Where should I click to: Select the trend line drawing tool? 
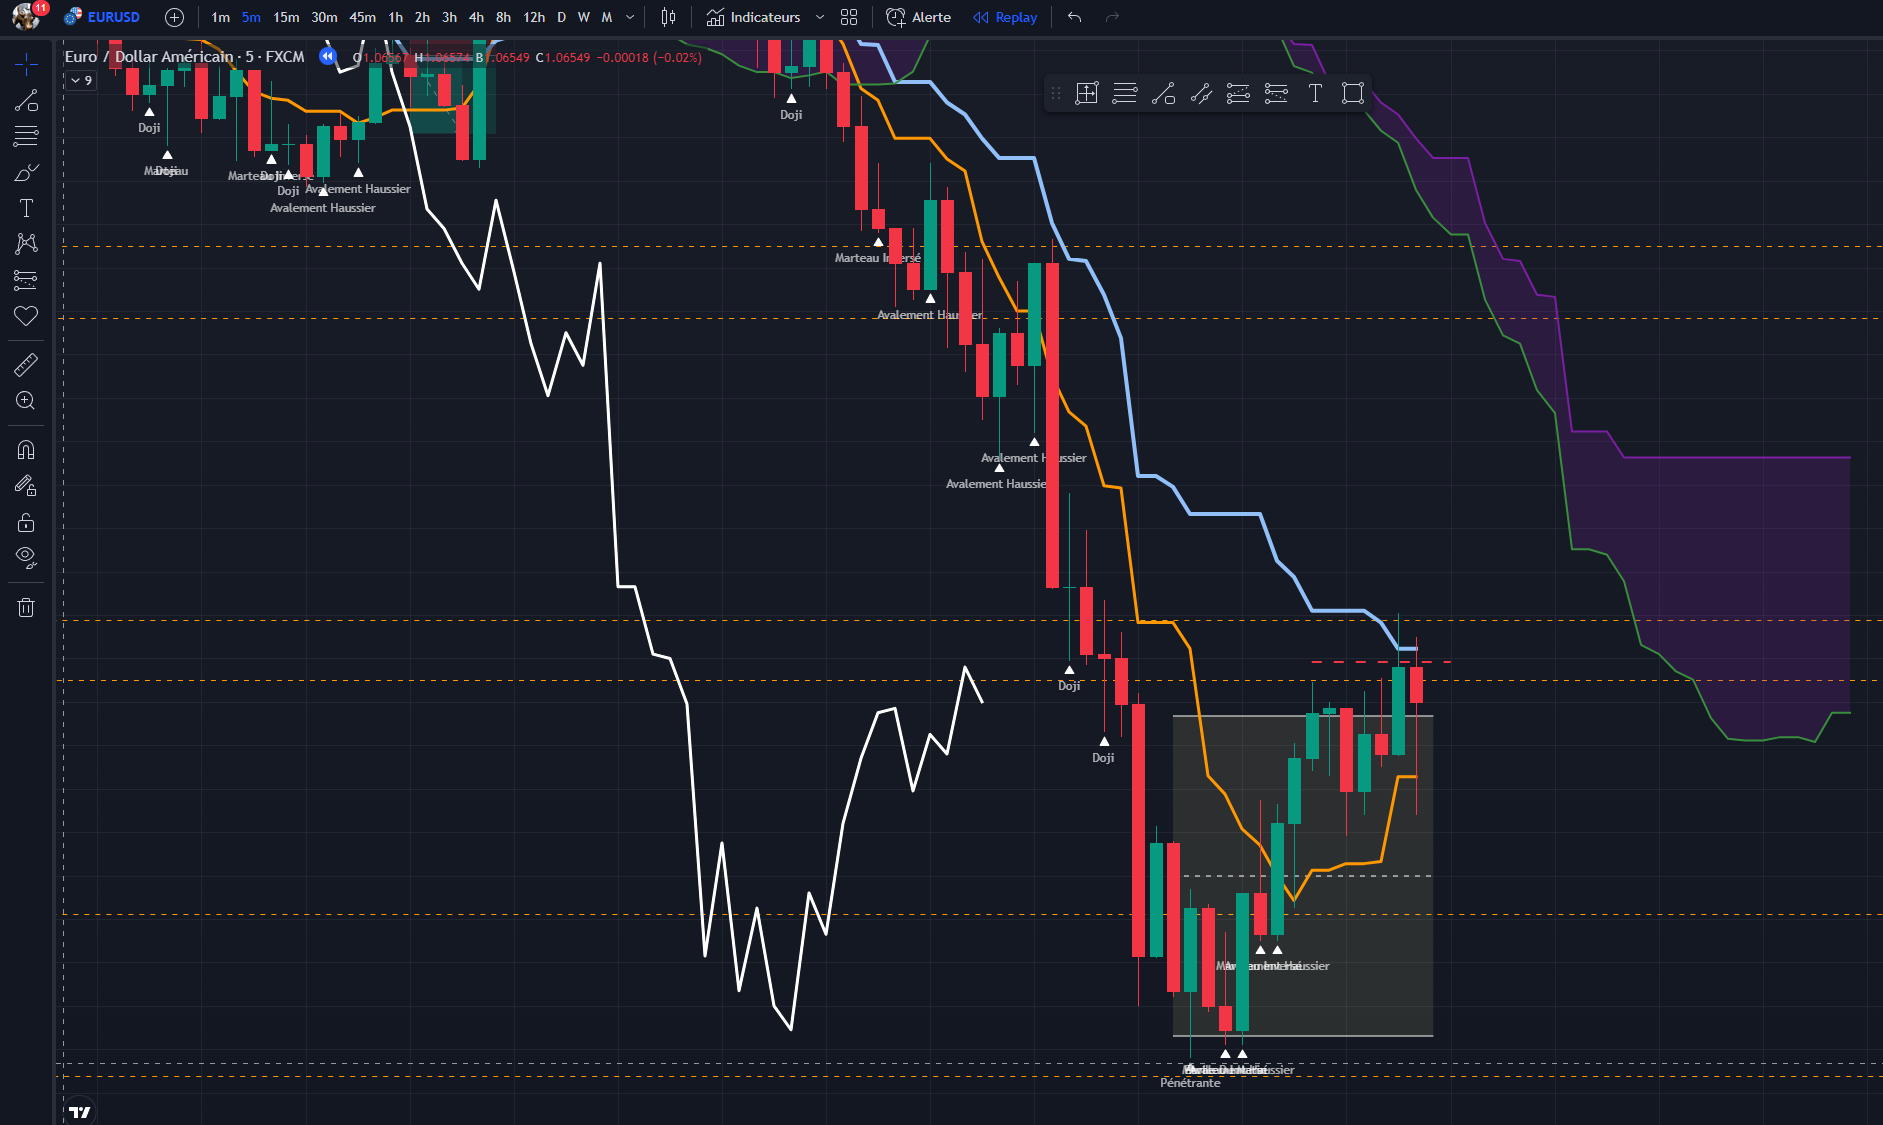pos(26,101)
